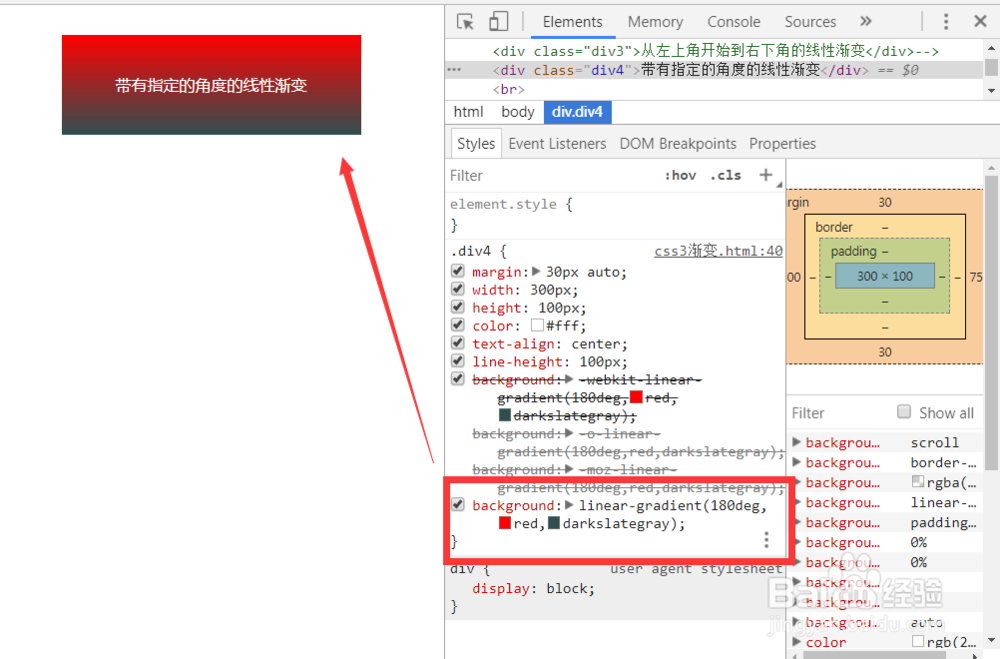Click the display: block declaration

[533, 588]
